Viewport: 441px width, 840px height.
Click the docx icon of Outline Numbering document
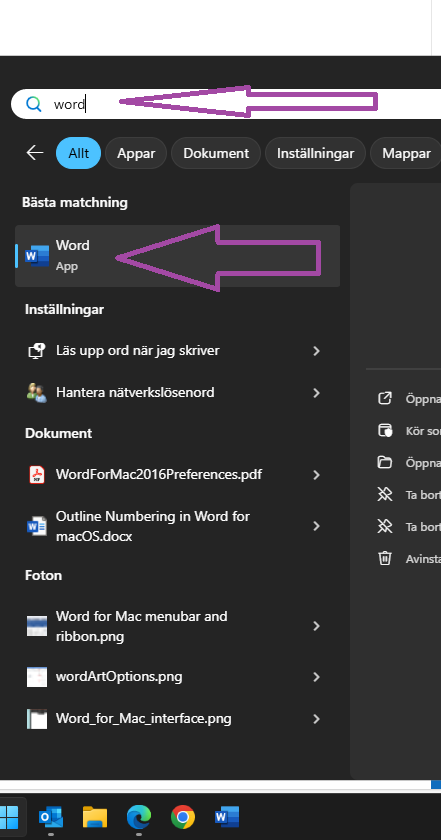(36, 526)
